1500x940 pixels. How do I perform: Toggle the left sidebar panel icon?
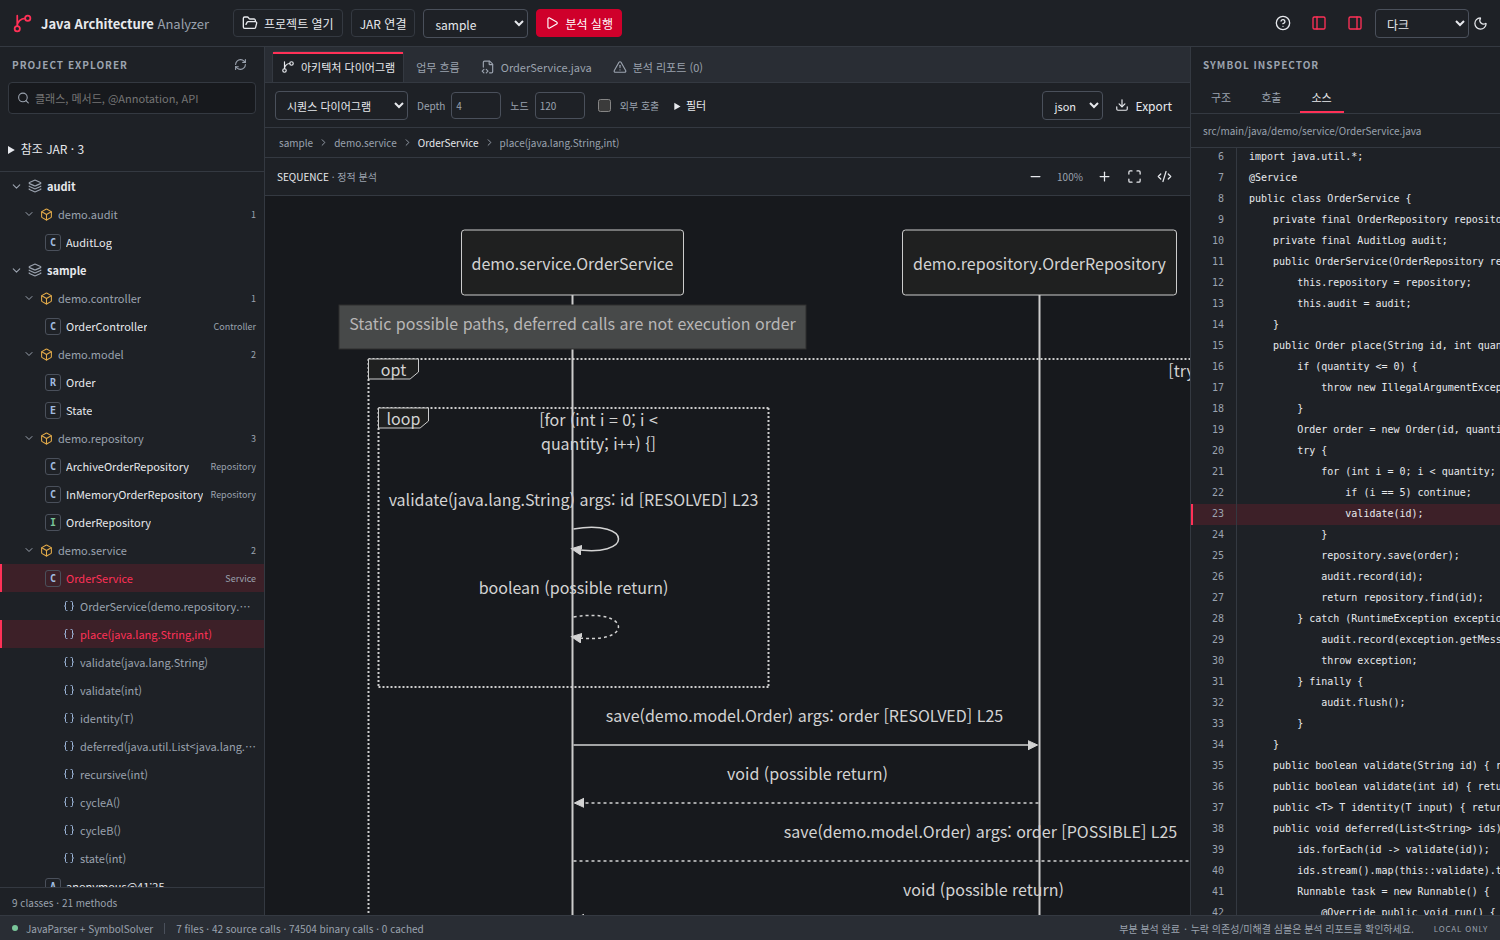[x=1319, y=23]
